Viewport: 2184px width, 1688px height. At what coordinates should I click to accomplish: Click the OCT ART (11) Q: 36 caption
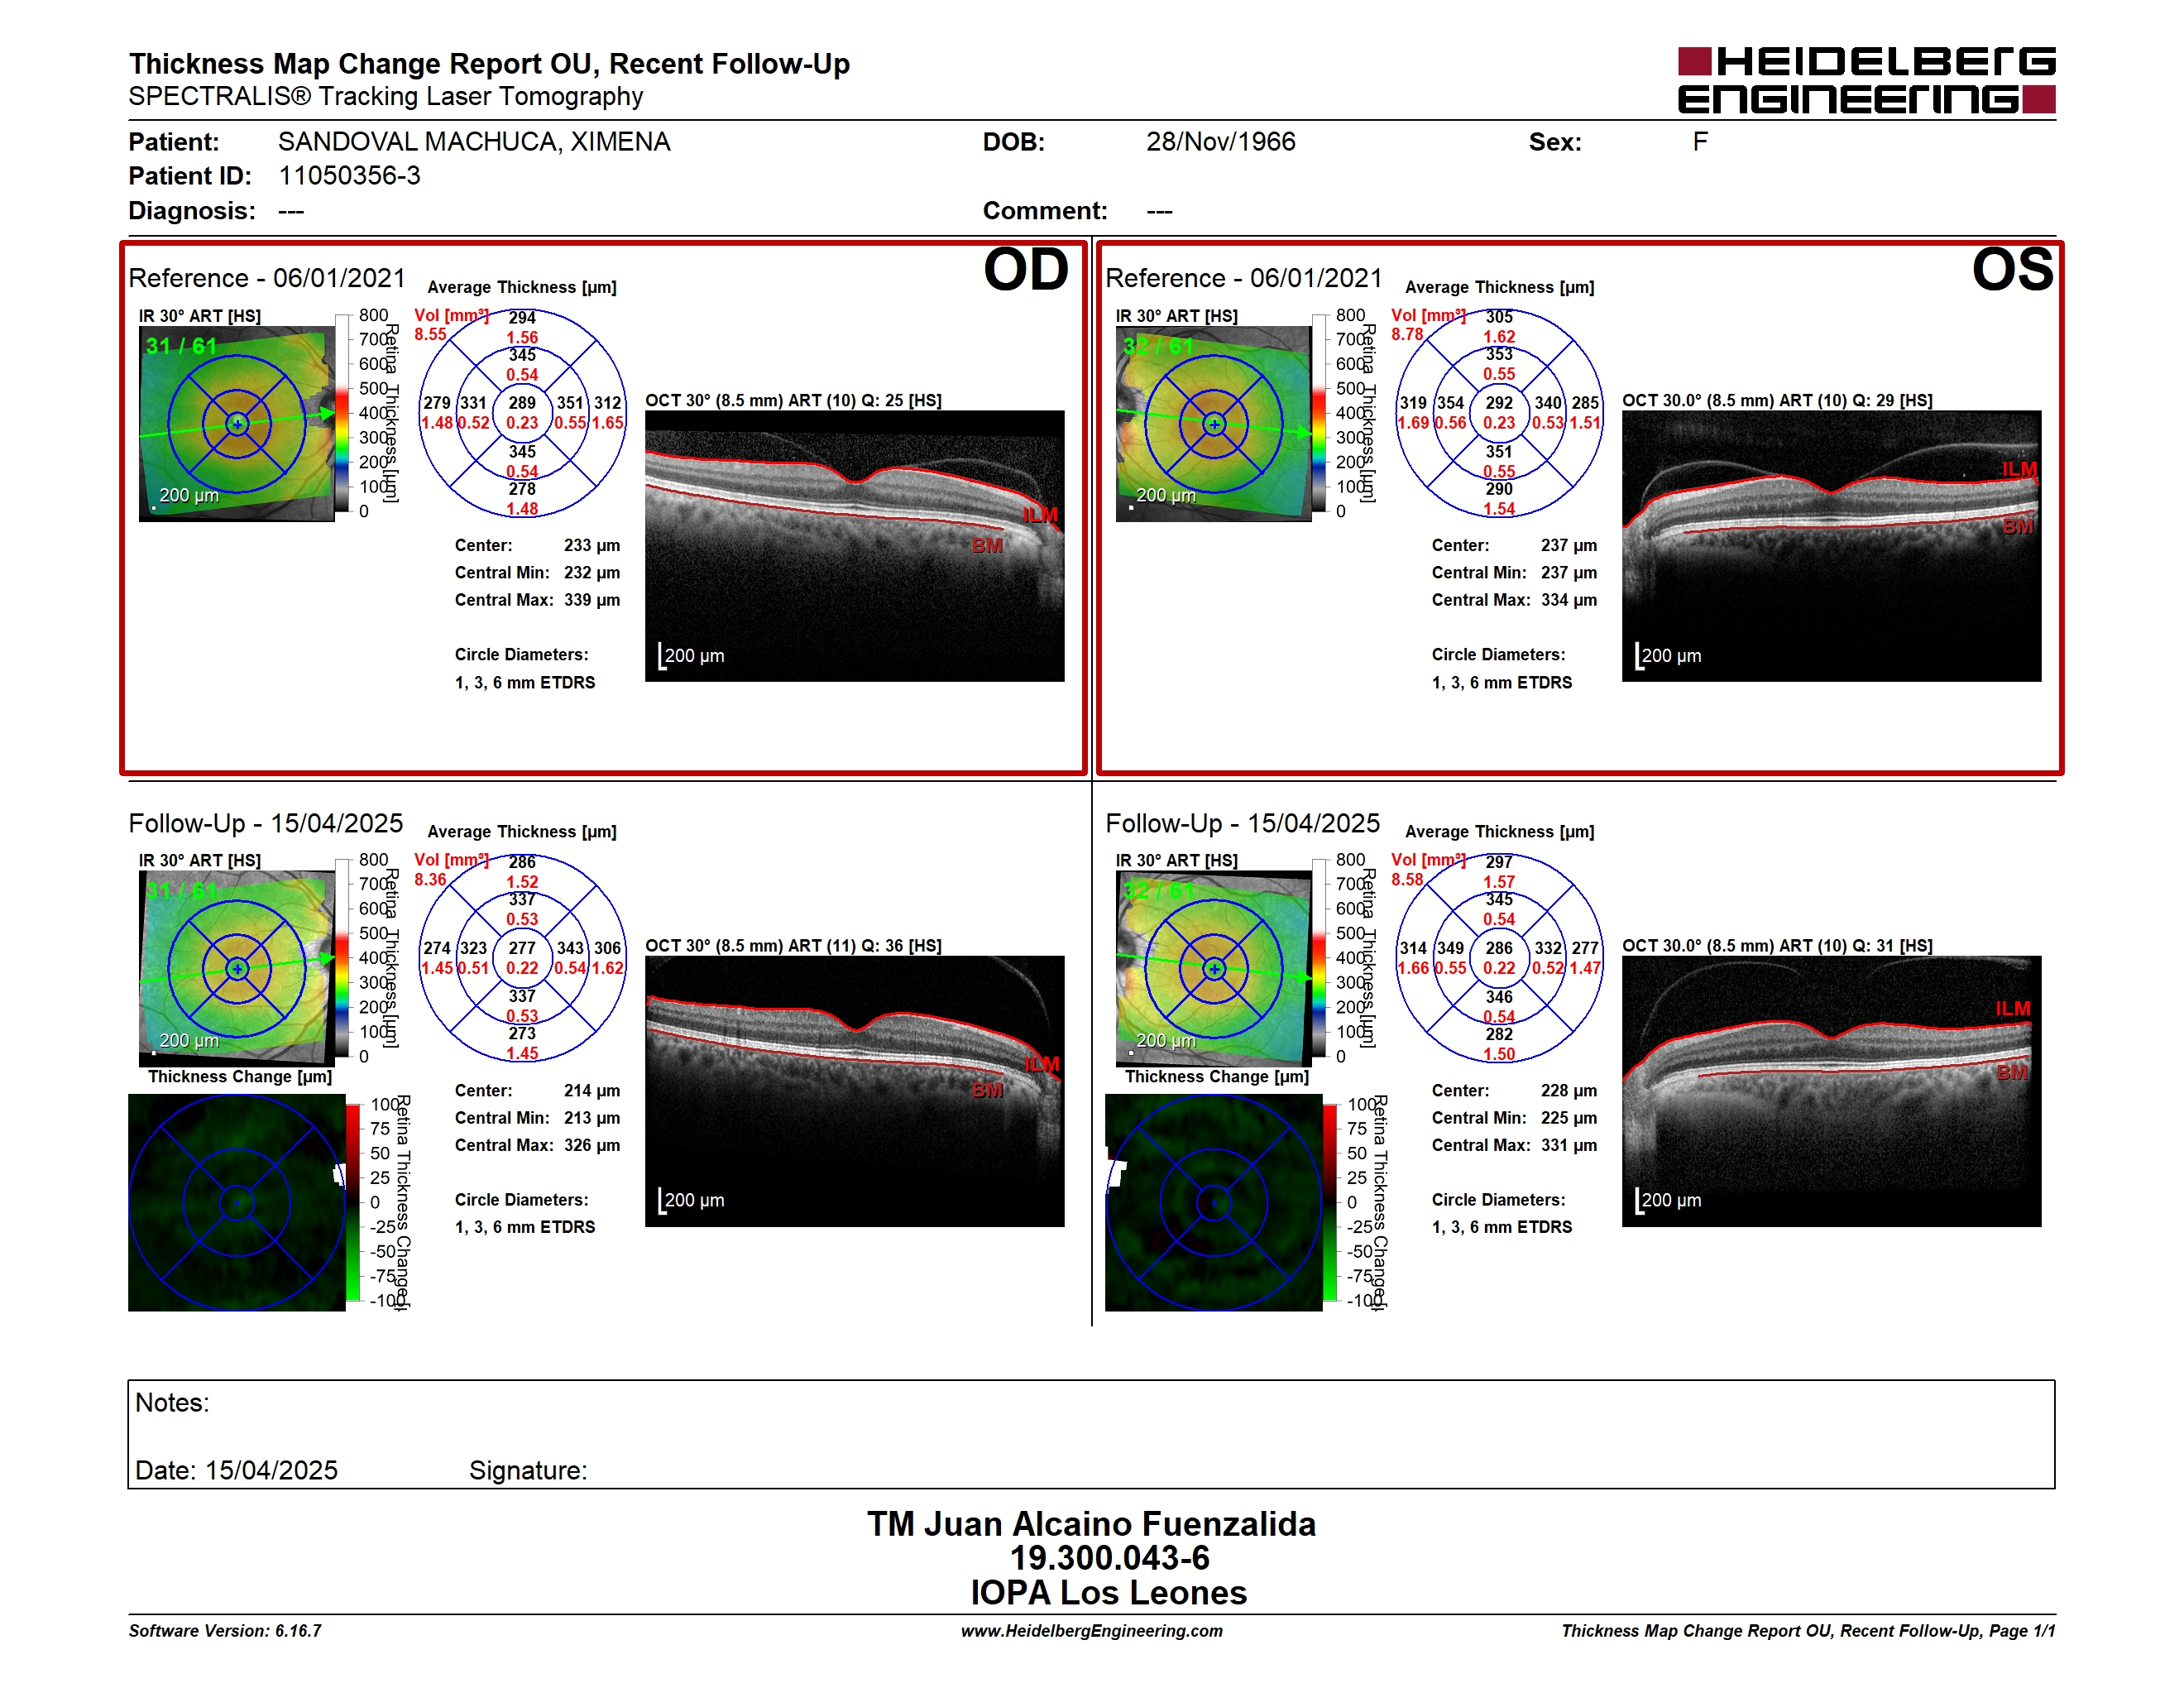793,946
